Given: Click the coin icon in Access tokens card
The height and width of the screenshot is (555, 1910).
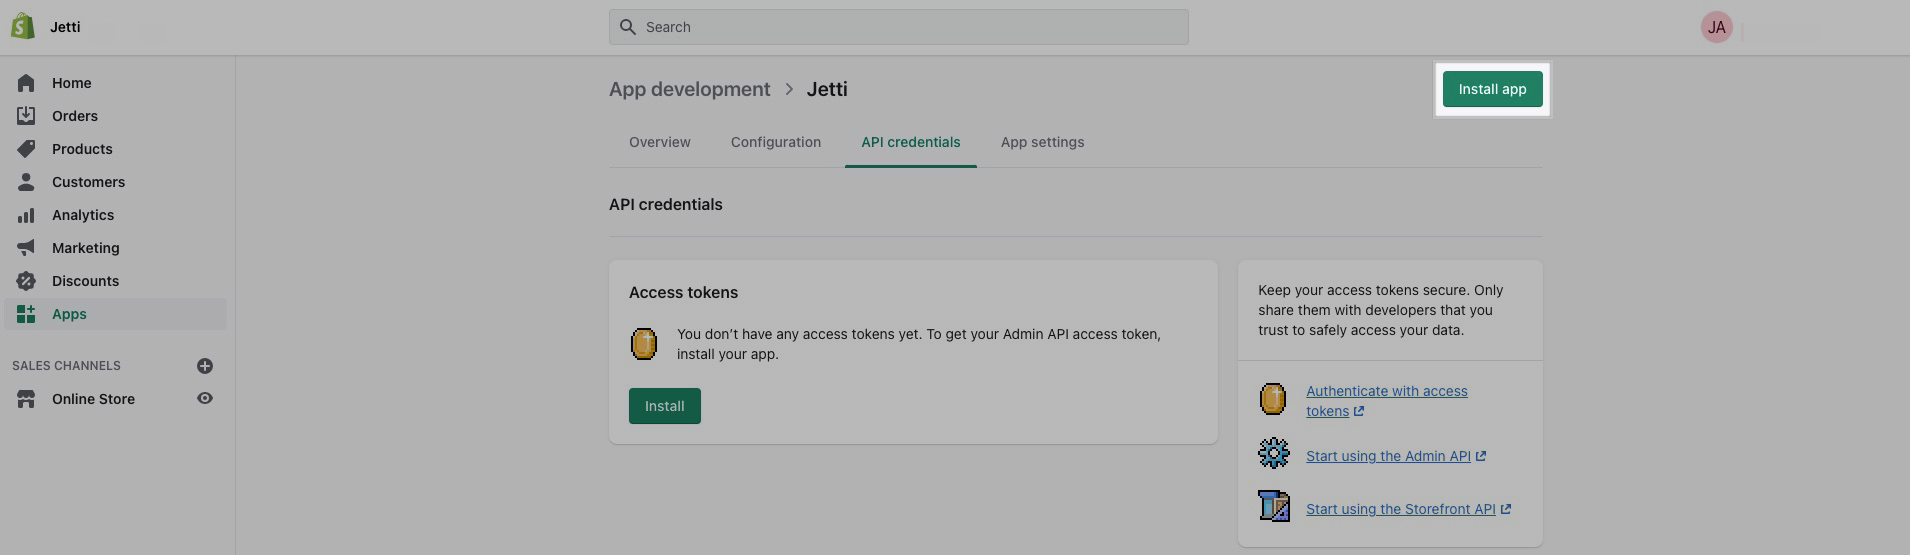Looking at the screenshot, I should pyautogui.click(x=644, y=344).
